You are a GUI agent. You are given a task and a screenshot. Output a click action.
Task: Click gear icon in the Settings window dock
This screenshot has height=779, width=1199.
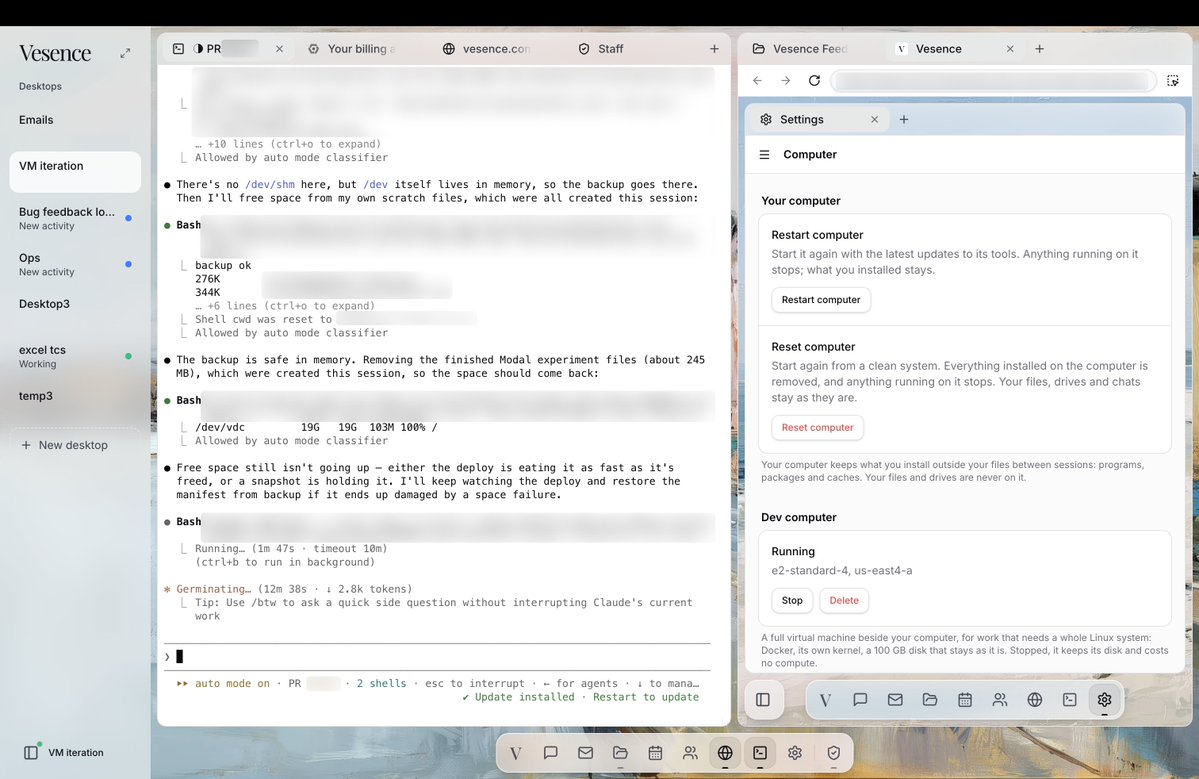(1104, 699)
